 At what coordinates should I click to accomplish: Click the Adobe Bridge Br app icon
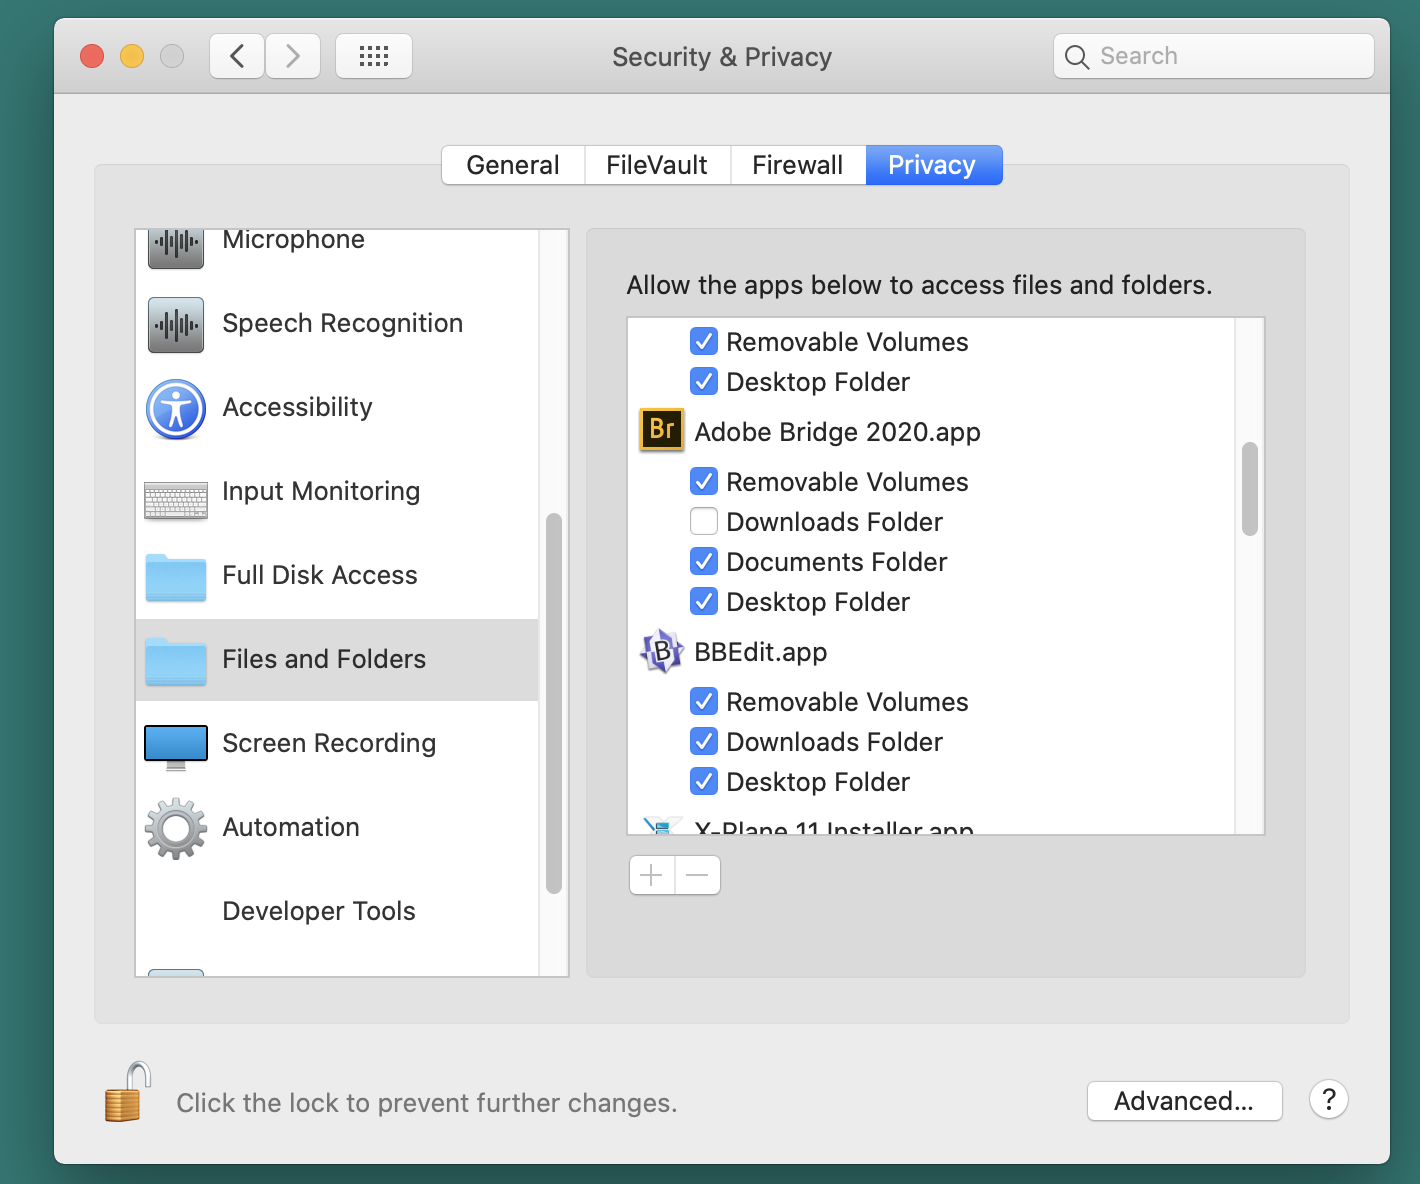662,430
